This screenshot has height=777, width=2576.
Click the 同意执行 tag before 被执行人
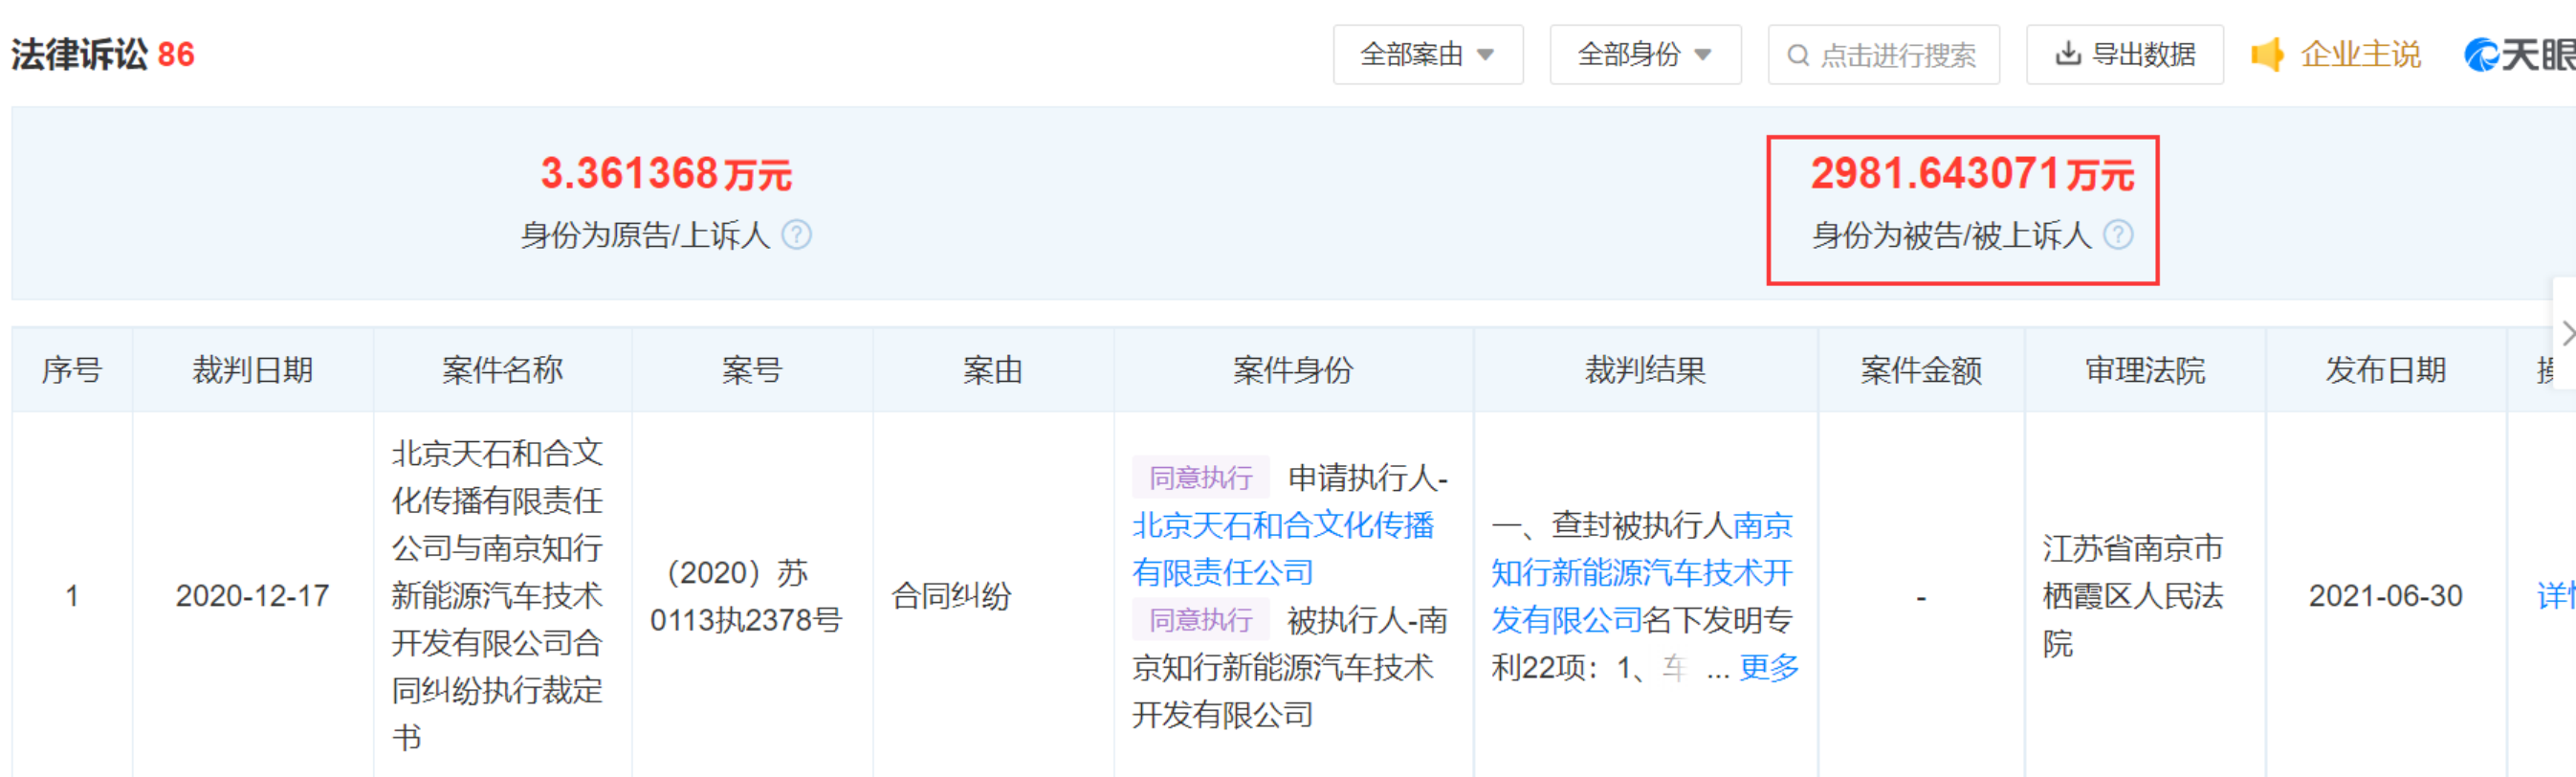(x=1201, y=620)
